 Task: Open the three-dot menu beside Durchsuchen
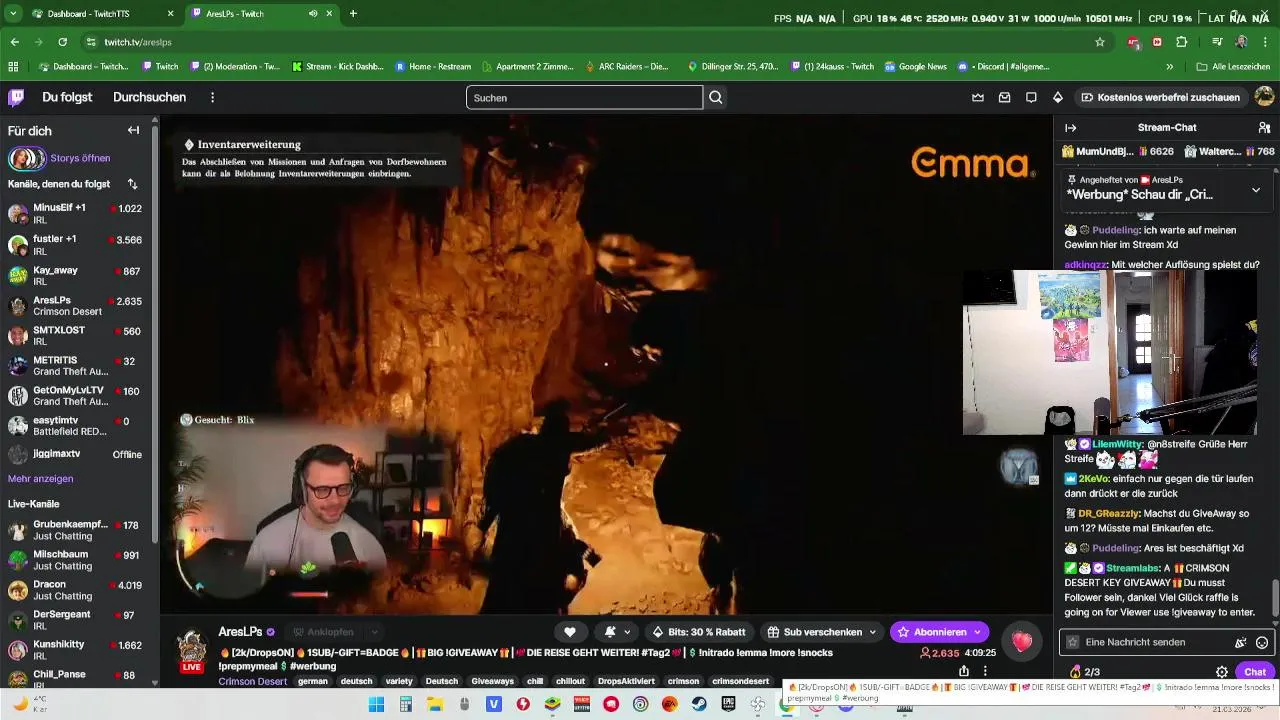[x=212, y=97]
